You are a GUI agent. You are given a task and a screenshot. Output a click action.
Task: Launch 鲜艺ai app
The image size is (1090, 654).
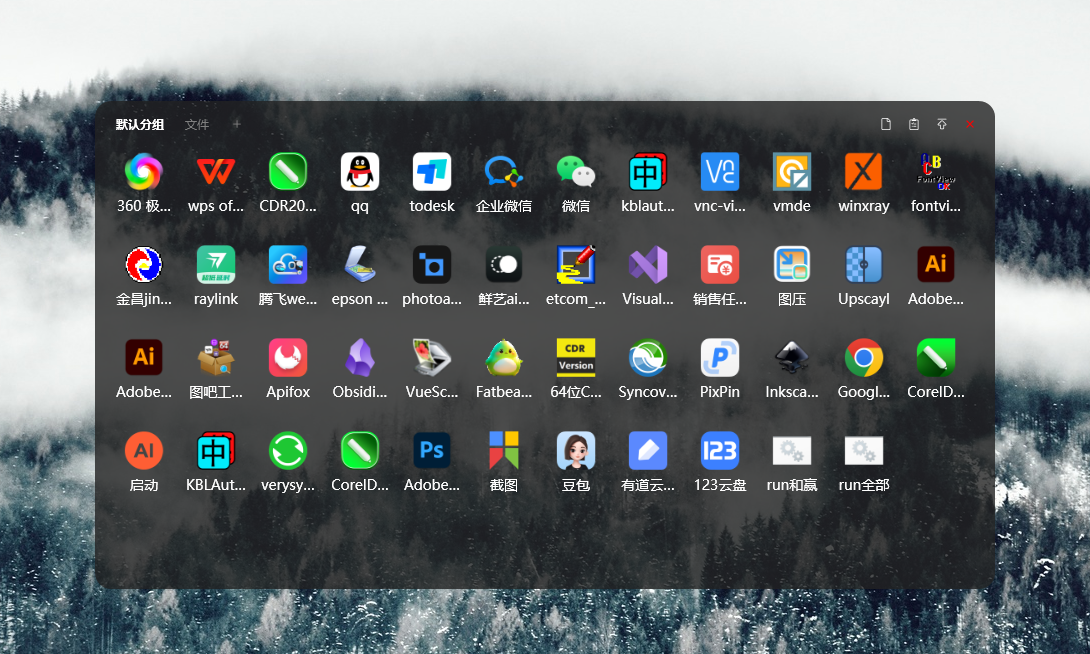tap(504, 265)
